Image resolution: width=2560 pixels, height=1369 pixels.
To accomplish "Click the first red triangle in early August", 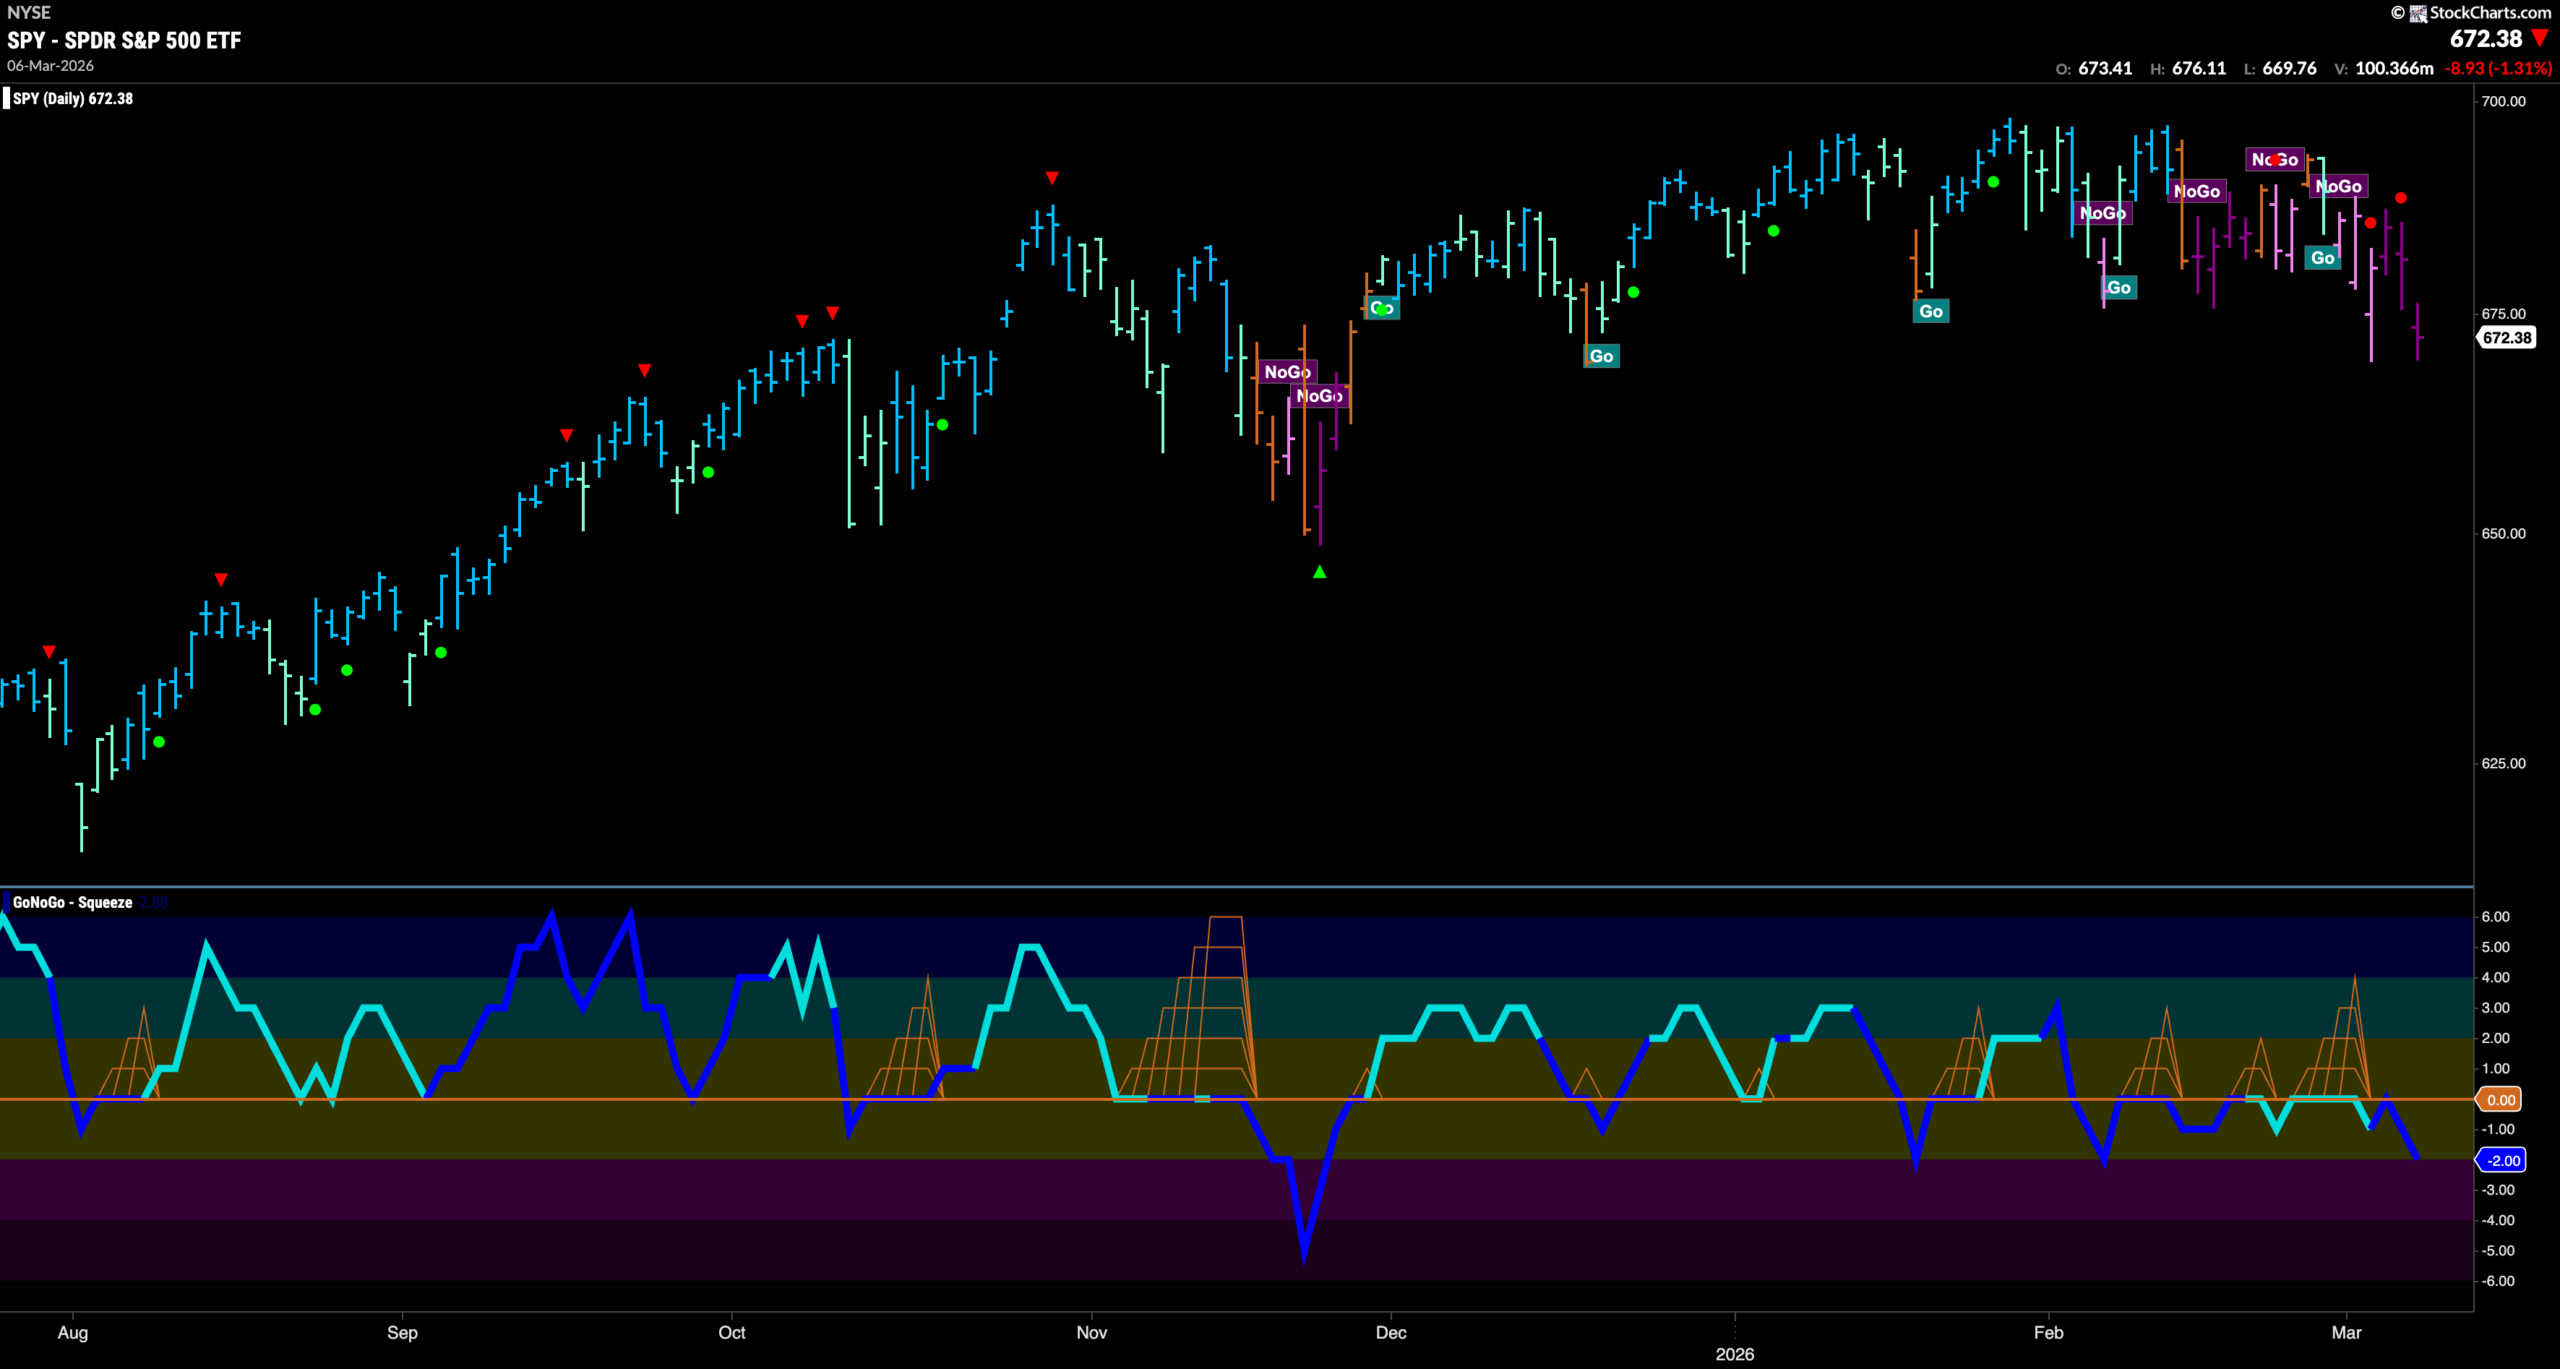I will pos(49,652).
